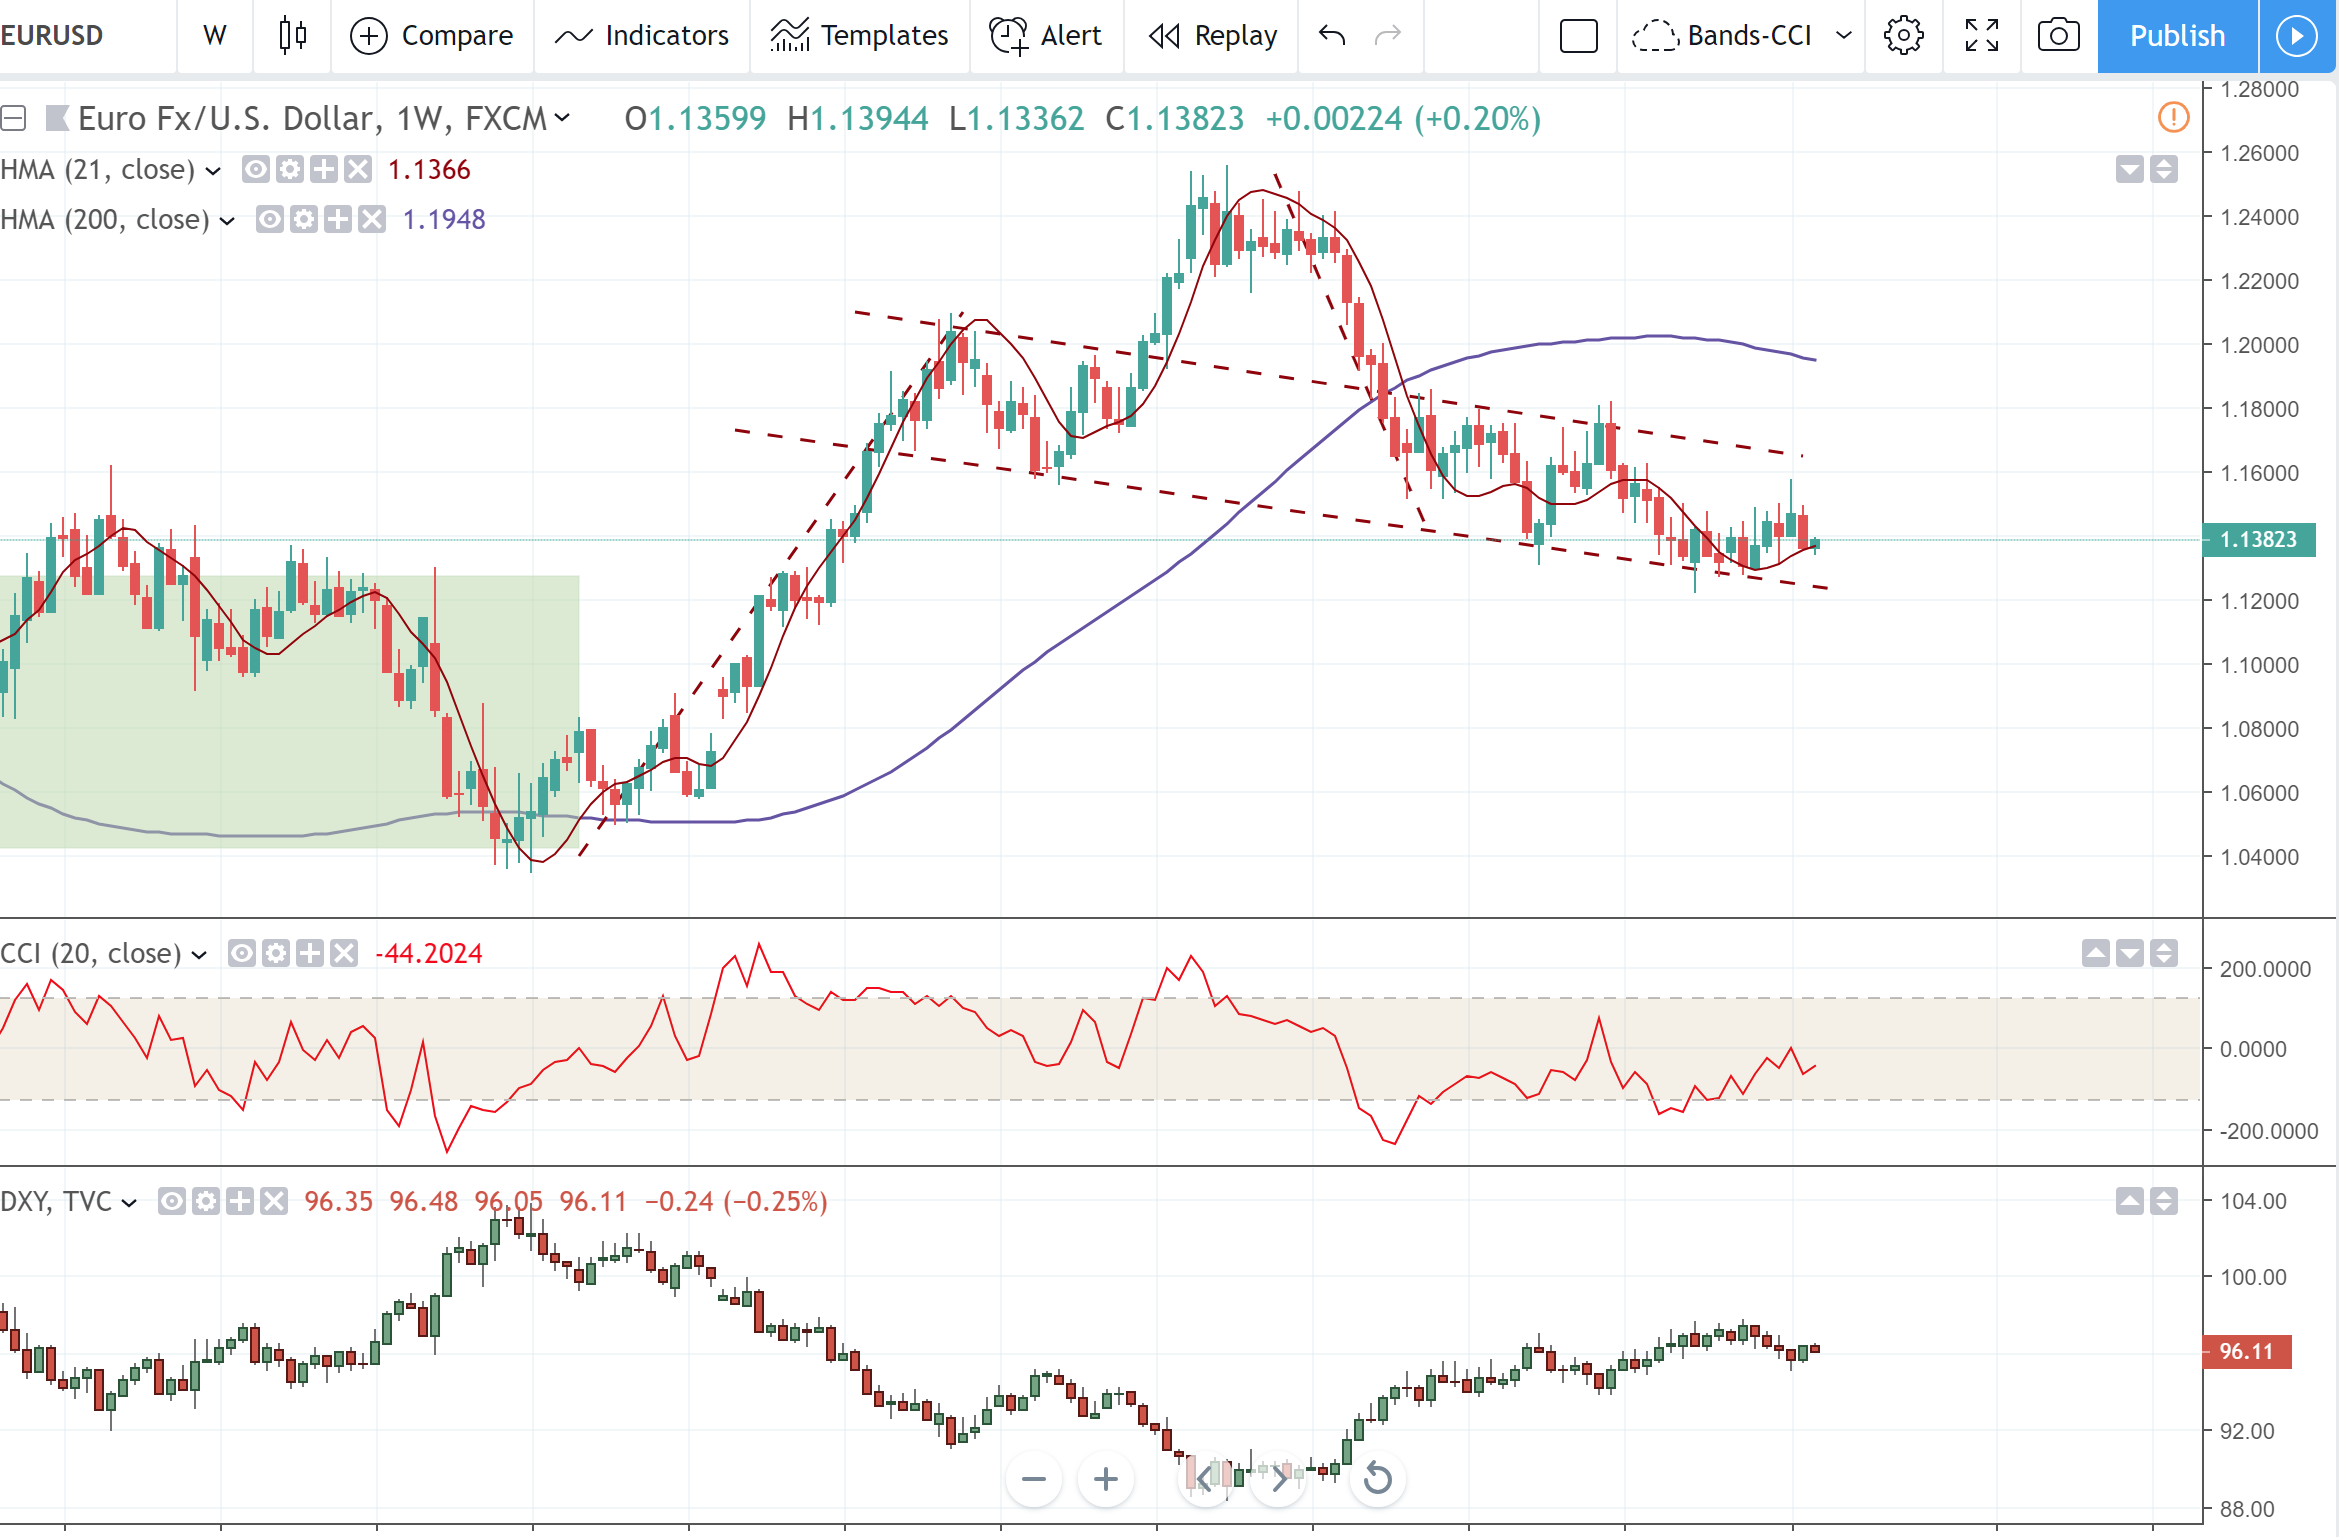Open Compare symbol dialog

coord(431,36)
